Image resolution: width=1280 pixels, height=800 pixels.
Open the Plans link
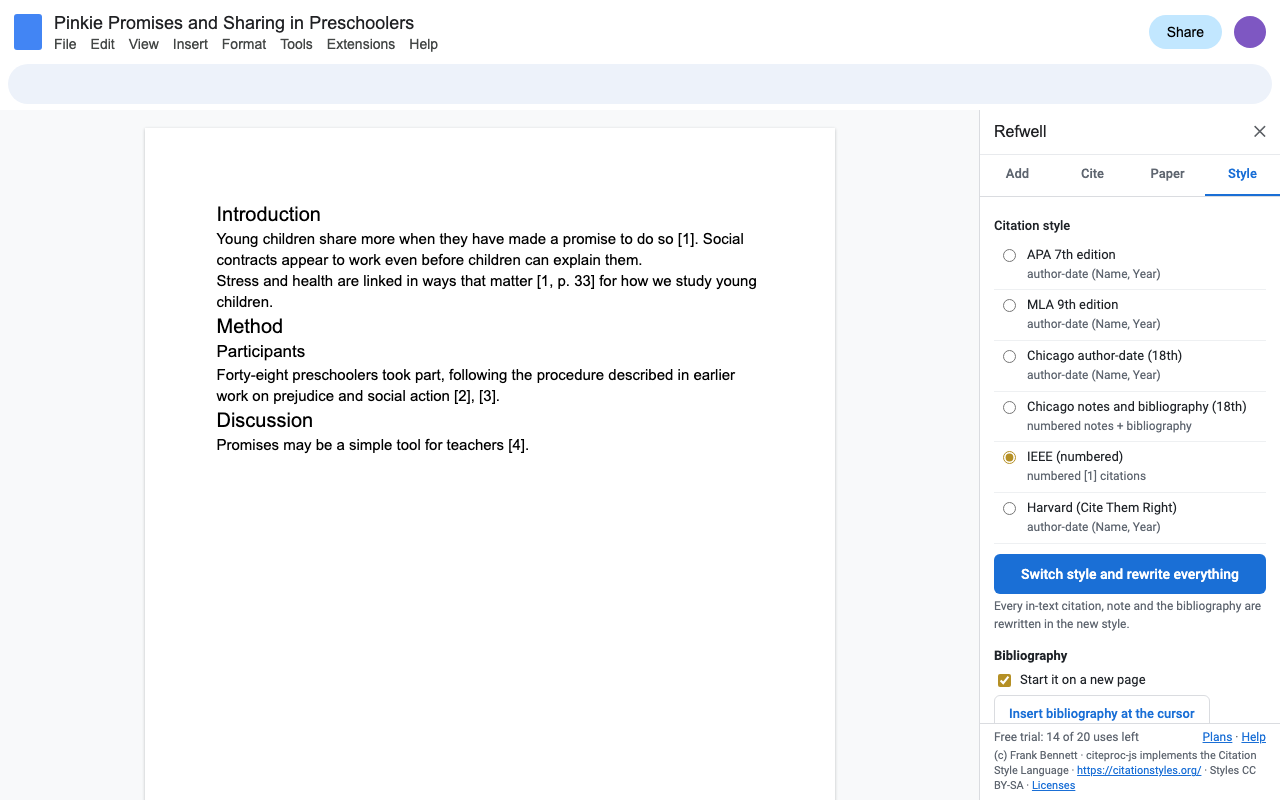pyautogui.click(x=1217, y=737)
